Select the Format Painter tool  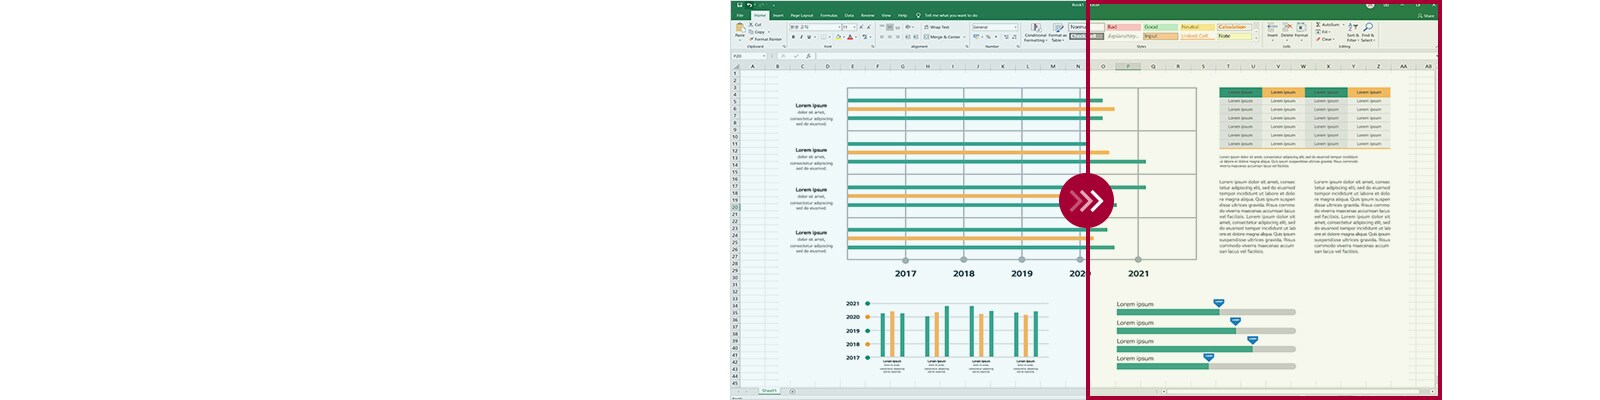766,39
